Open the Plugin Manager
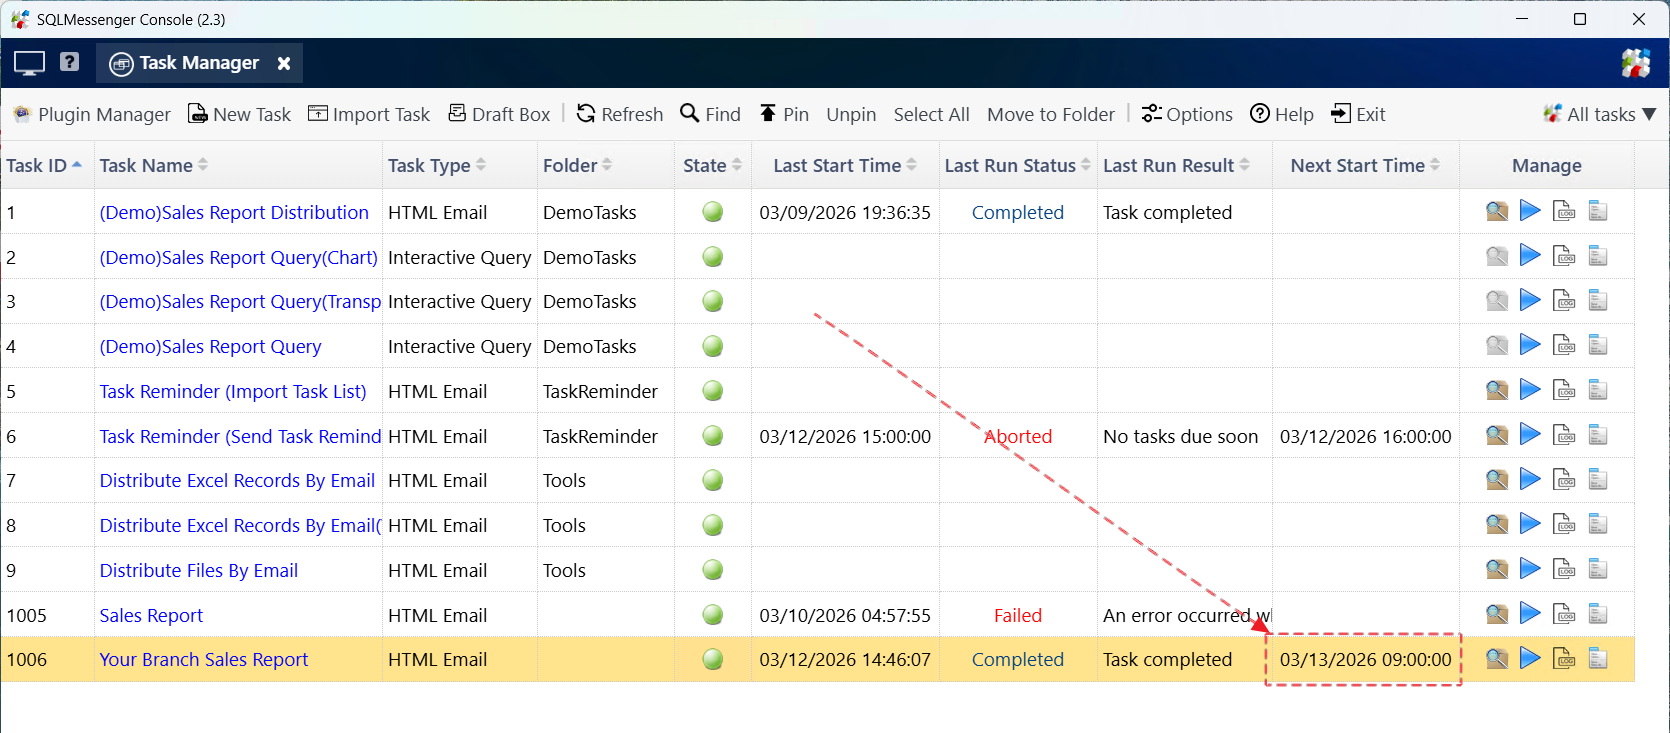This screenshot has width=1670, height=733. 92,114
